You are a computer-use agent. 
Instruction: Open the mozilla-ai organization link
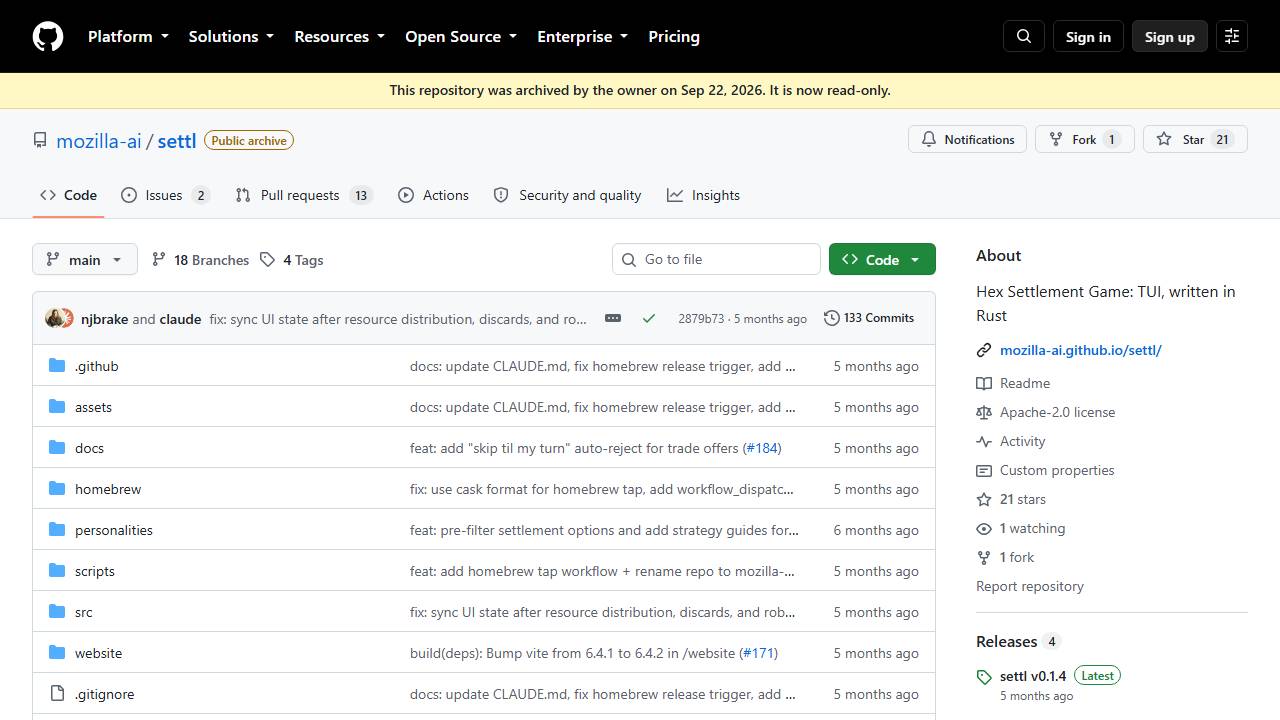pyautogui.click(x=99, y=141)
